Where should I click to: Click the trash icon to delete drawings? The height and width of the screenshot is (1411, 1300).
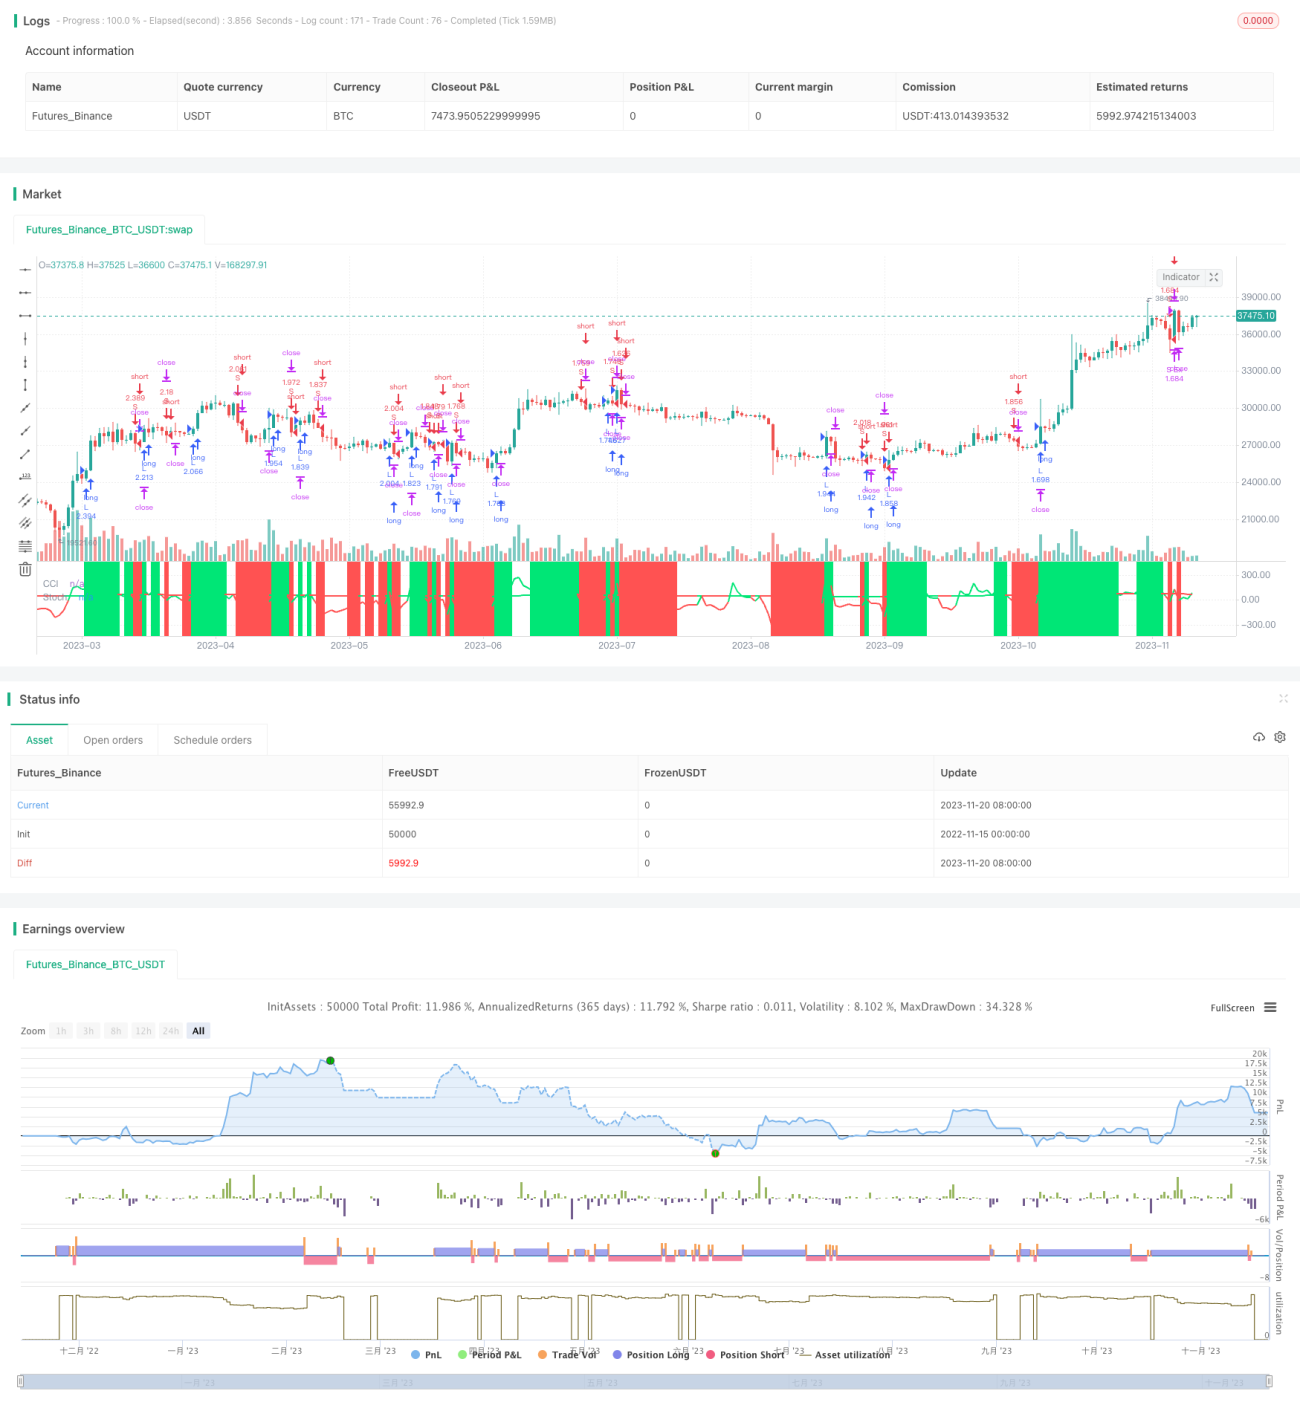coord(25,569)
